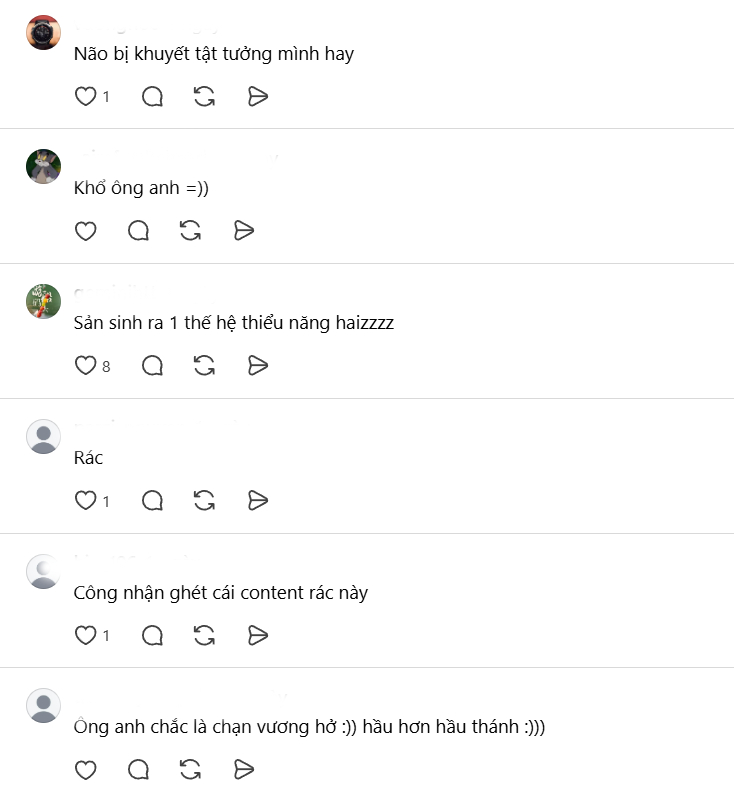The width and height of the screenshot is (734, 786).
Task: Open the green avatar next to 'Sản sinh' comment
Action: coord(44,301)
